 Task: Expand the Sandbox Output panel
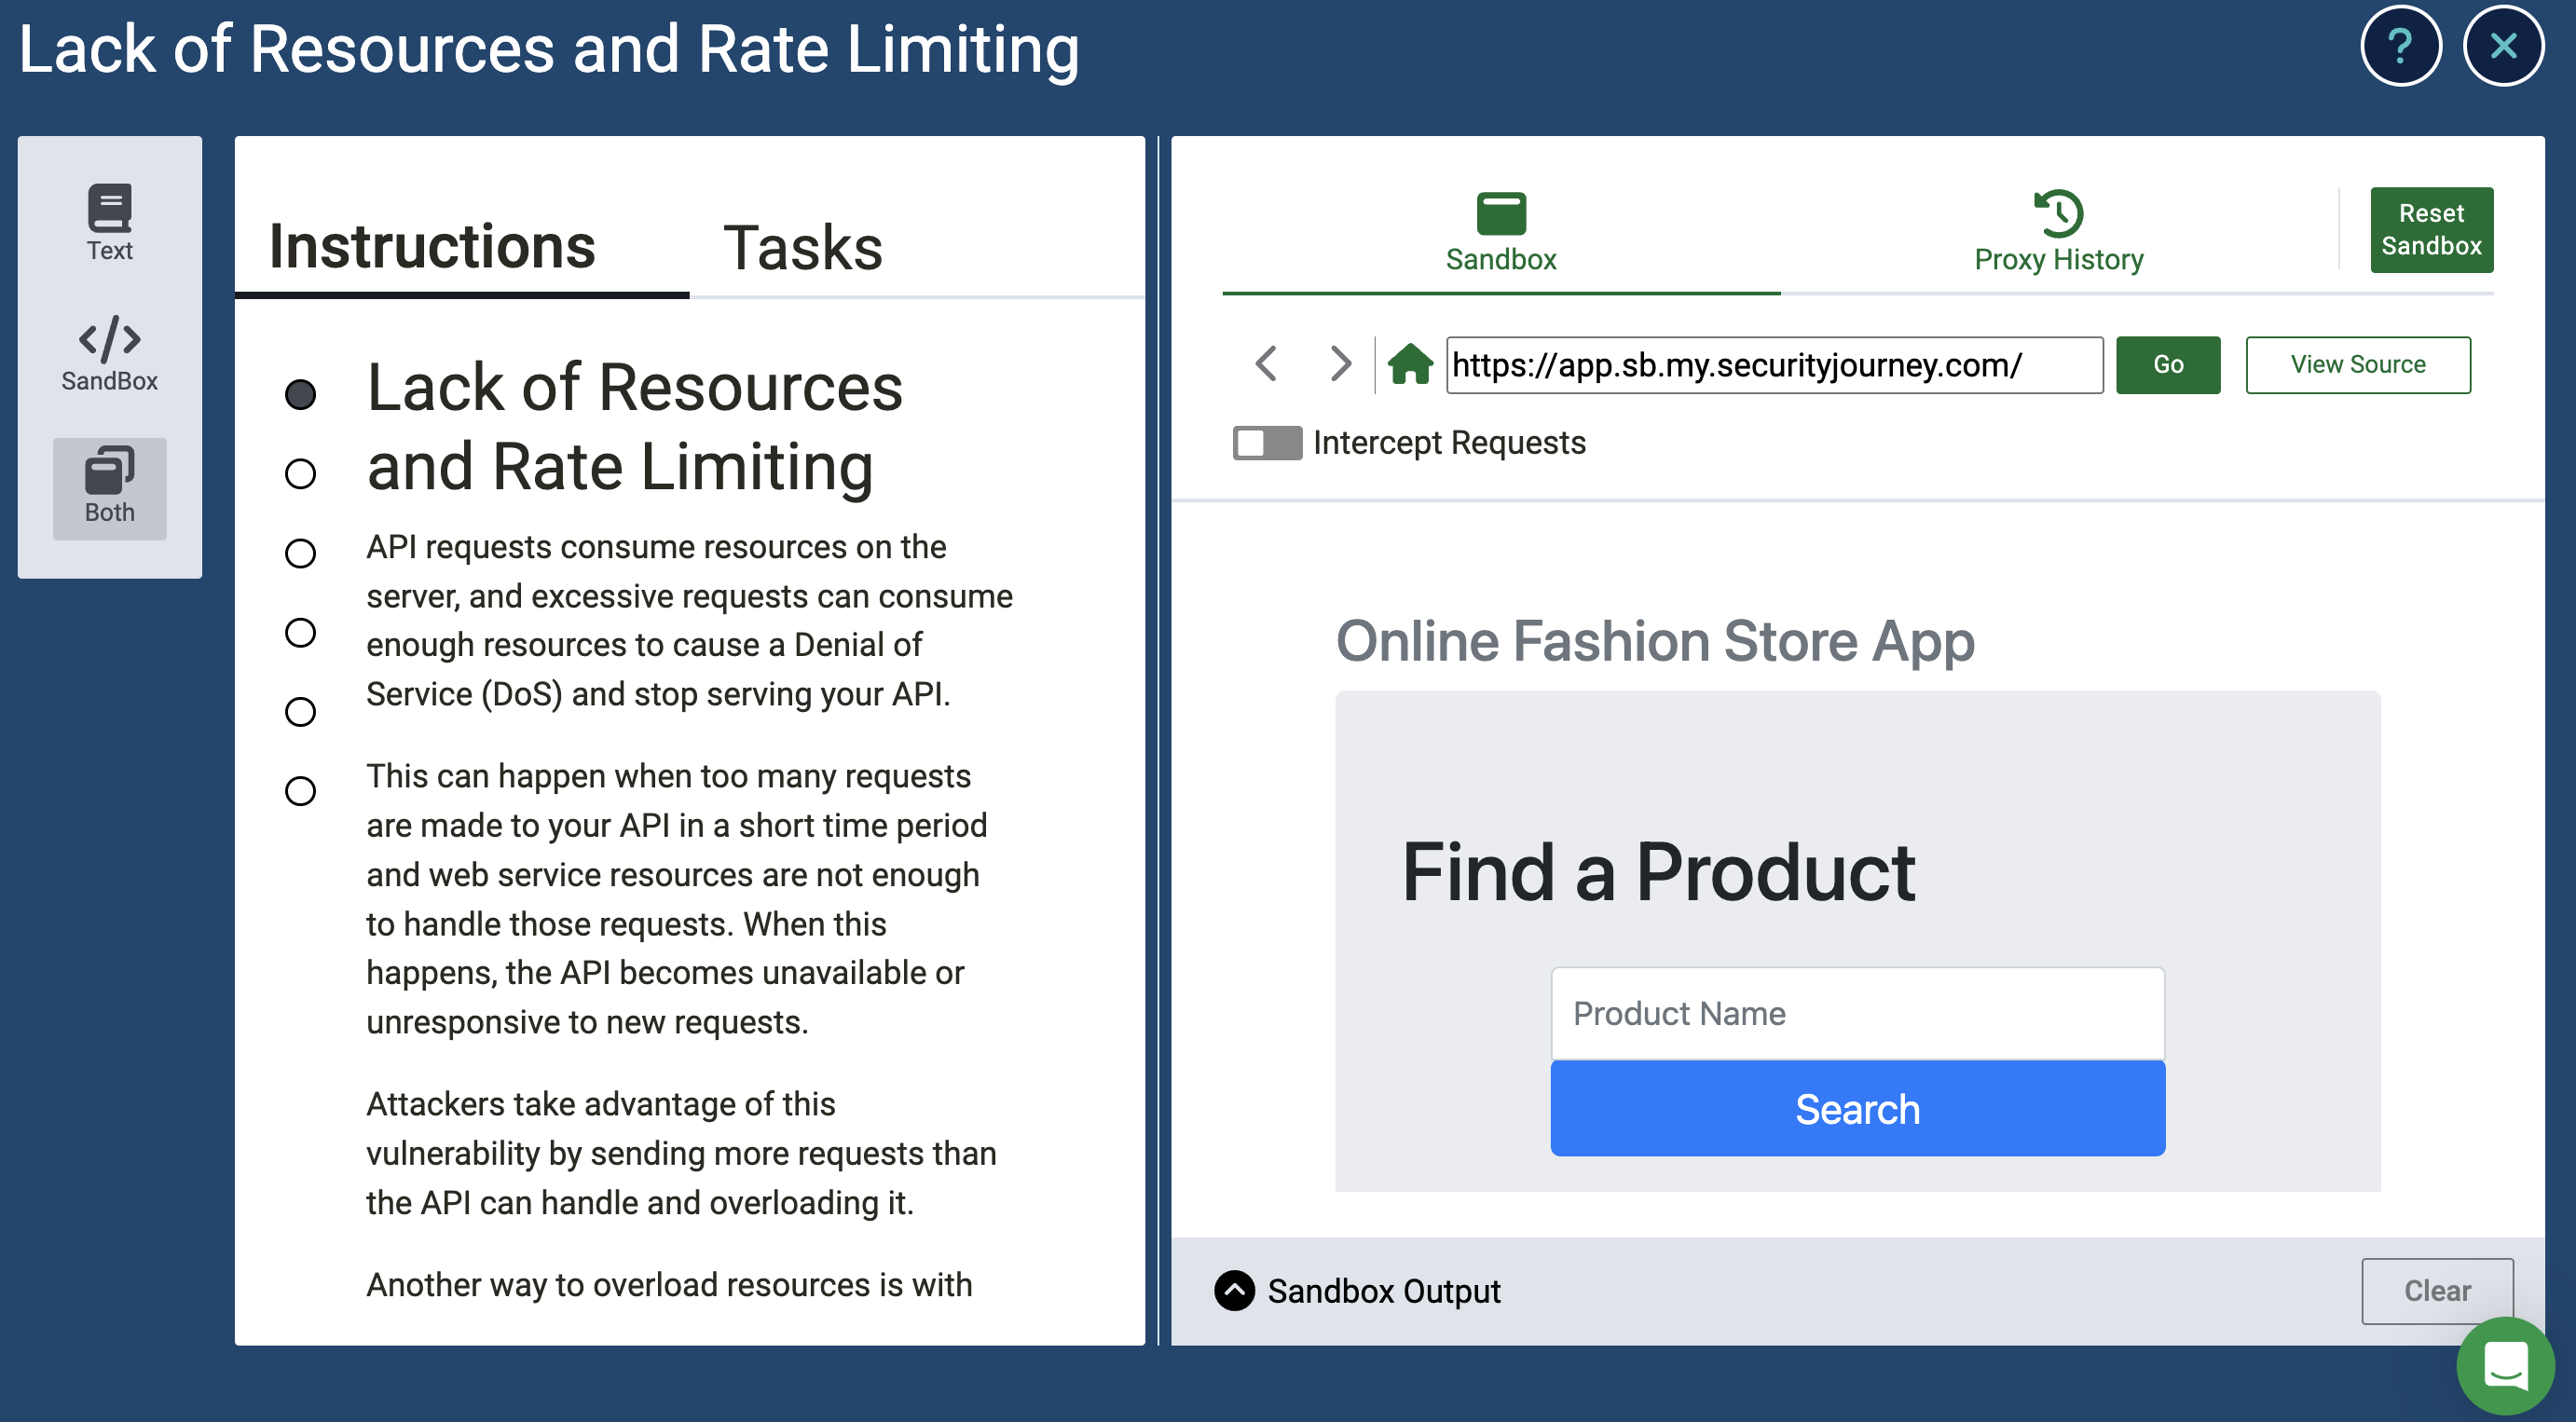1234,1291
